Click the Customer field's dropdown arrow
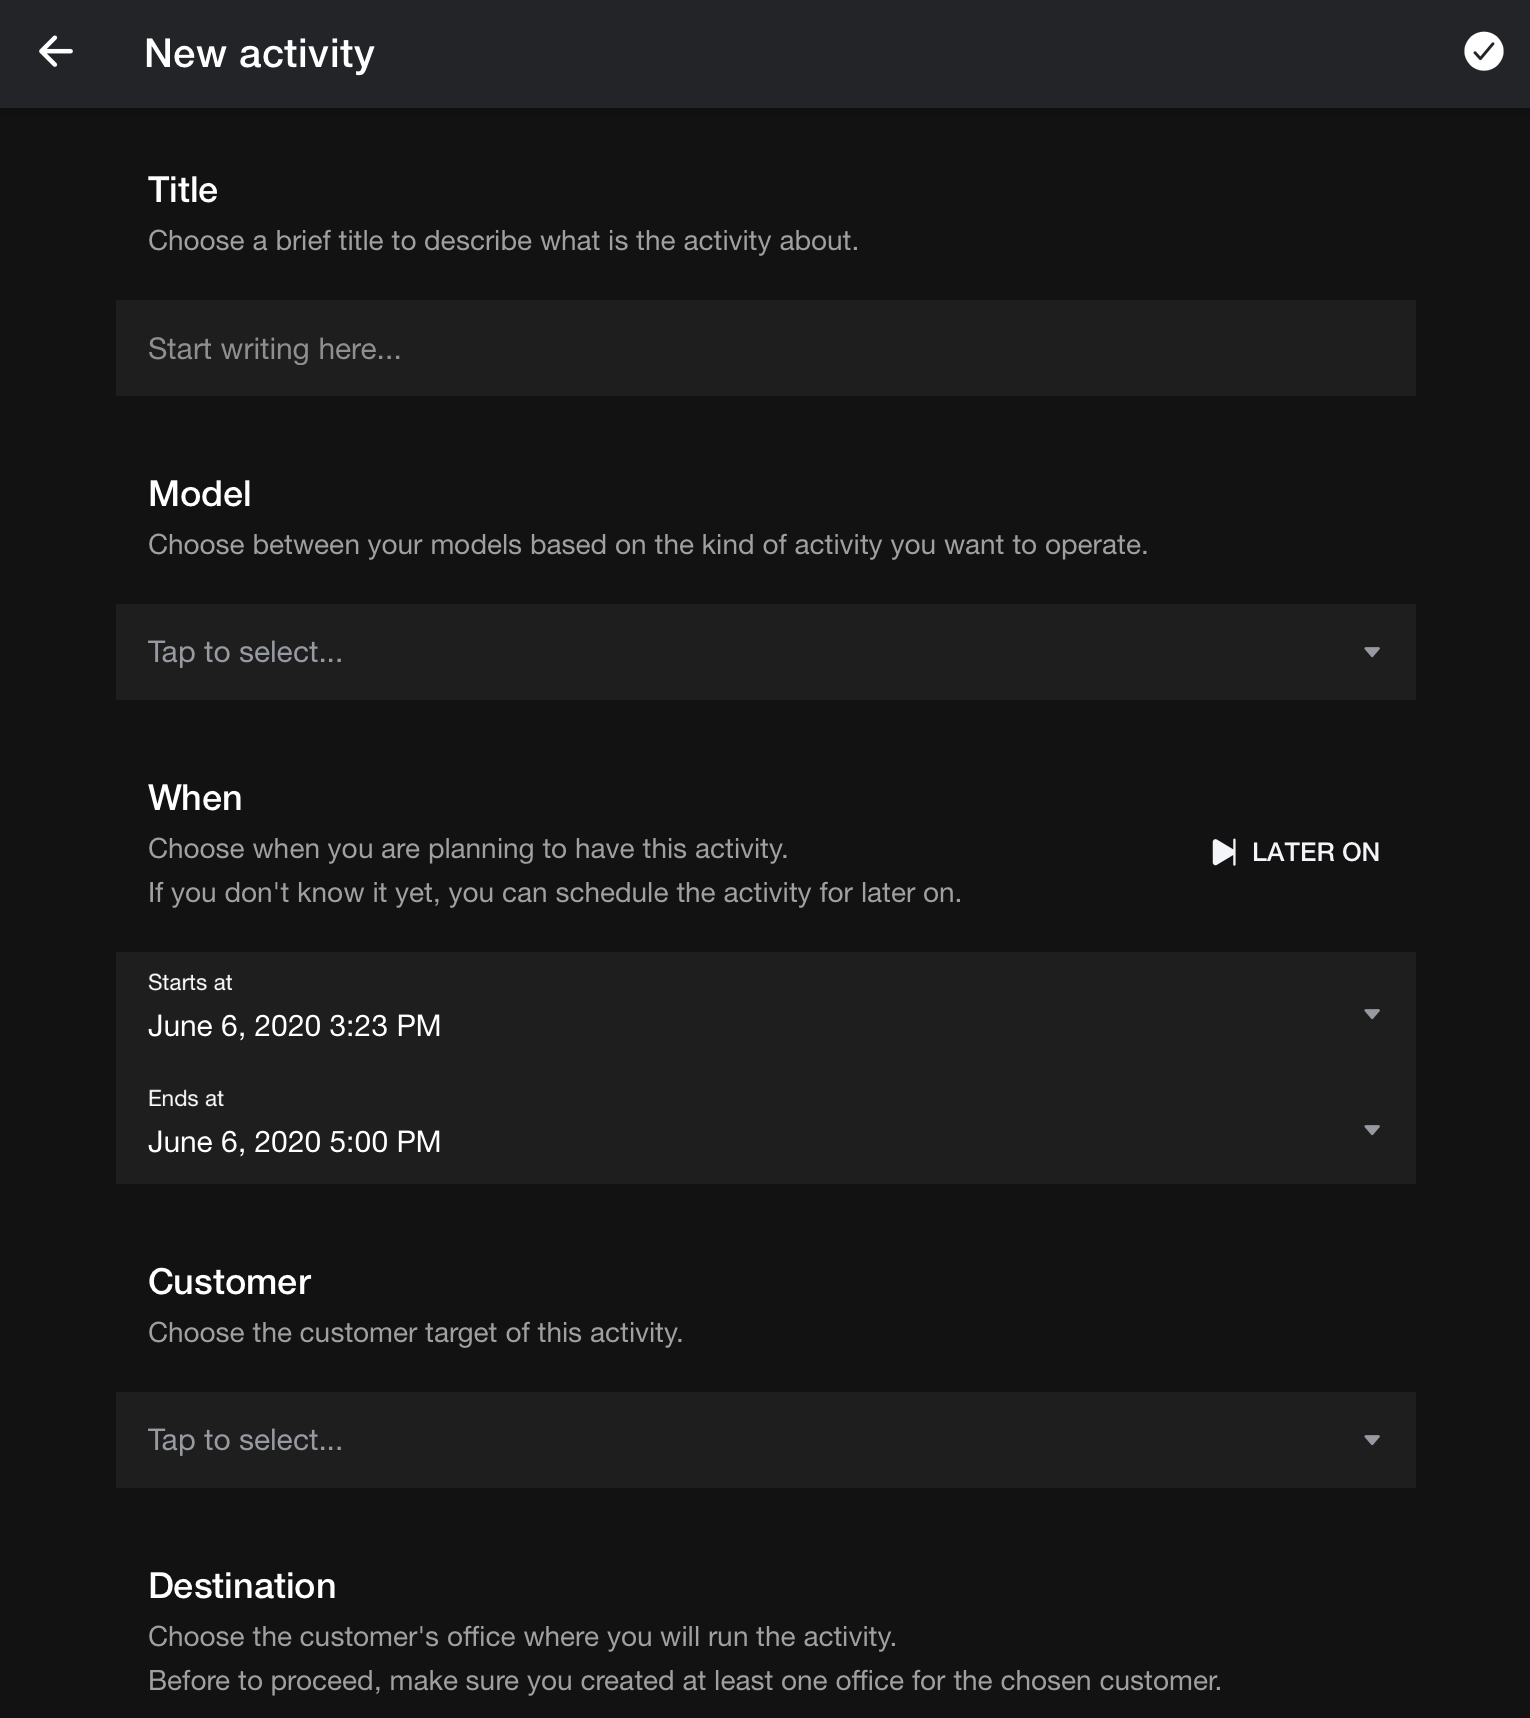The height and width of the screenshot is (1718, 1530). (1372, 1440)
